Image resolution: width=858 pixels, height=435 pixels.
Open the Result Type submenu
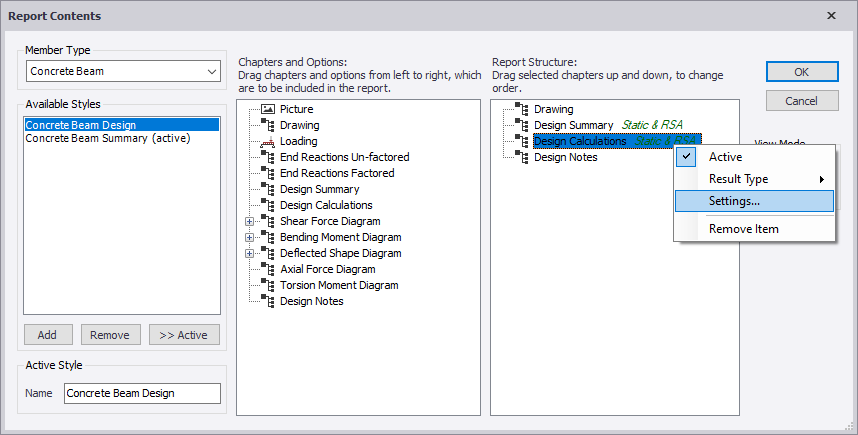click(x=754, y=179)
